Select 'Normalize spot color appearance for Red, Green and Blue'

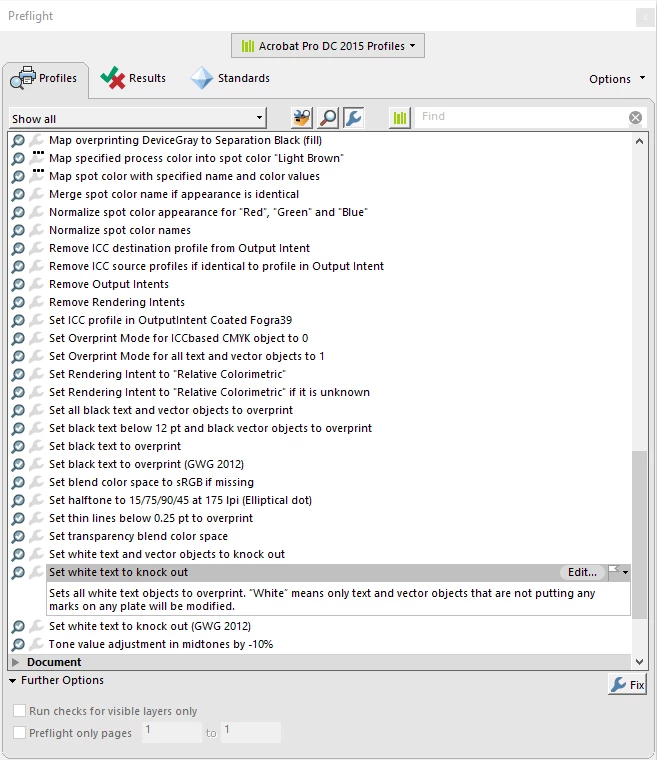coord(208,212)
